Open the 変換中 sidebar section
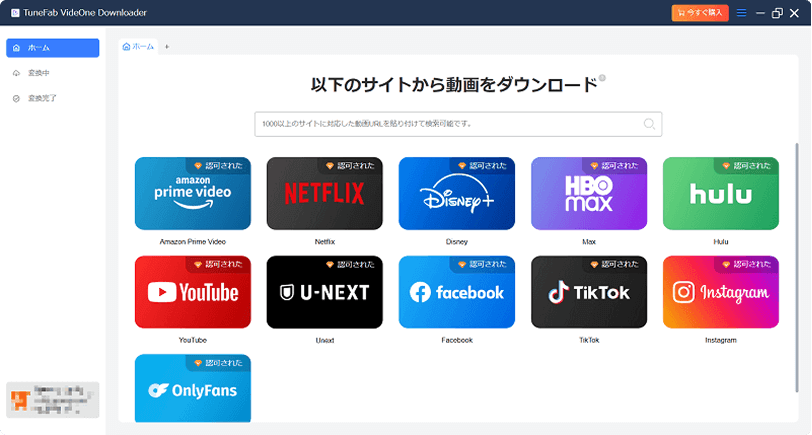The height and width of the screenshot is (435, 812). (x=53, y=73)
